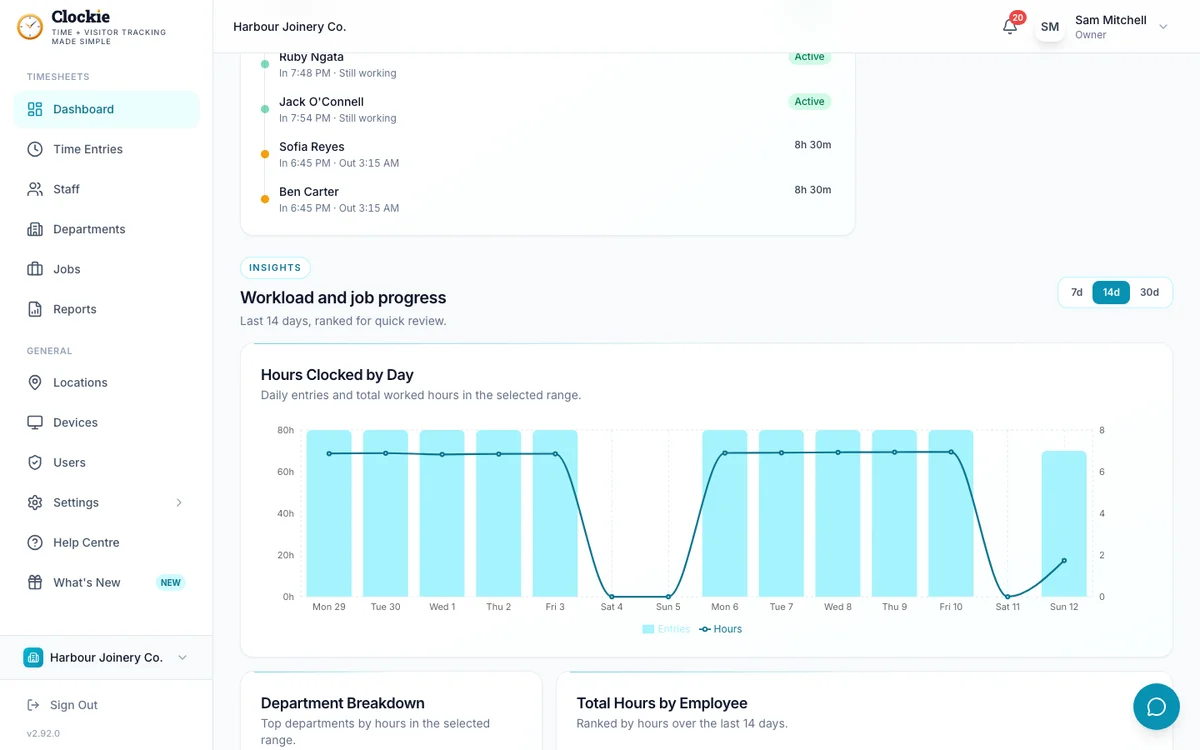
Task: Click Sofia Reyes activity entry
Action: click(547, 154)
